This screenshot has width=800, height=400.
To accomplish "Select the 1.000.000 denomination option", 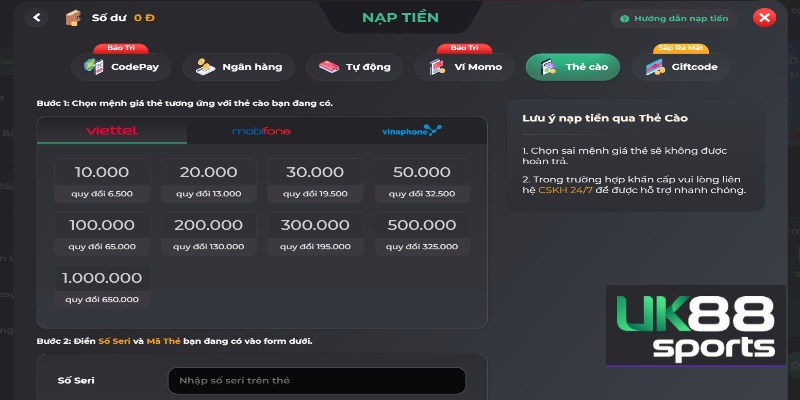I will tap(102, 285).
